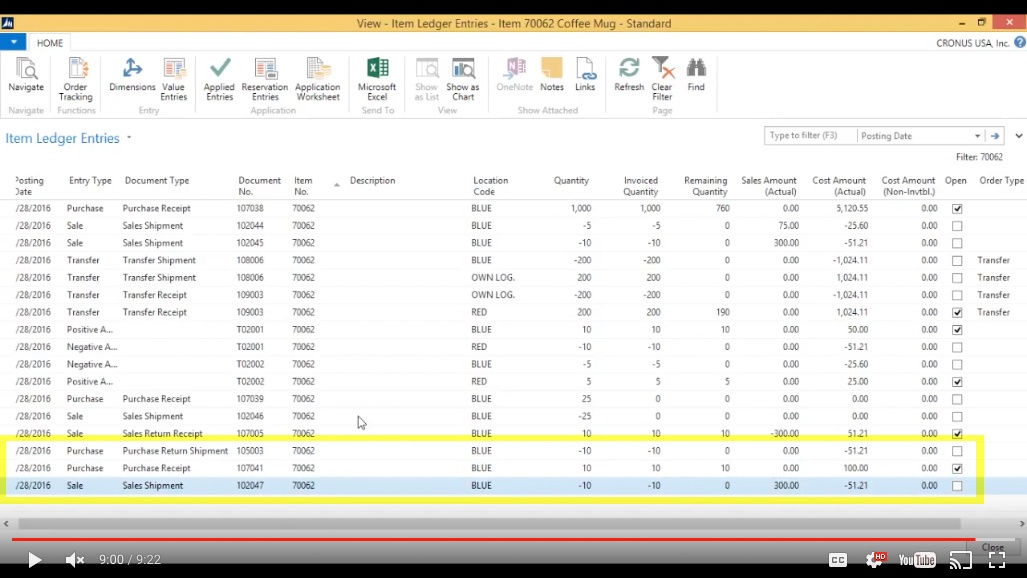Open video quality settings gear
Screen dimensions: 1027x578
(x=875, y=559)
